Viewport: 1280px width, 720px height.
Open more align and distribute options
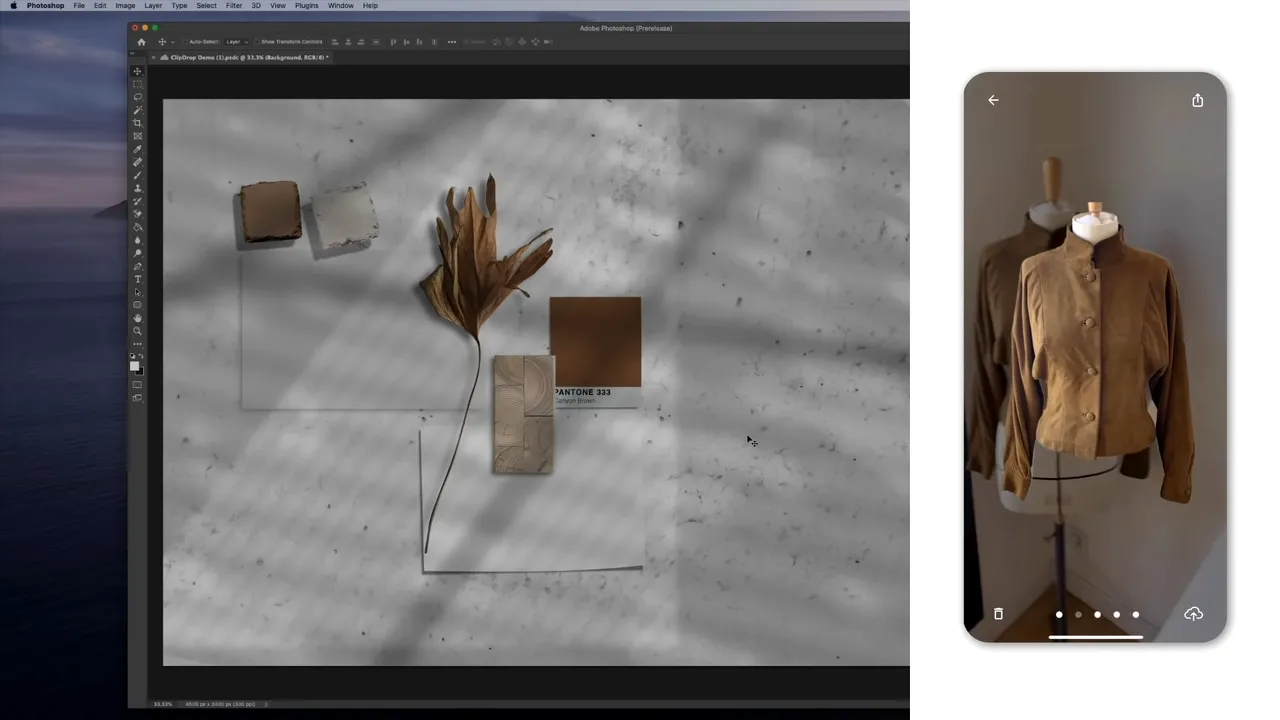click(x=452, y=42)
